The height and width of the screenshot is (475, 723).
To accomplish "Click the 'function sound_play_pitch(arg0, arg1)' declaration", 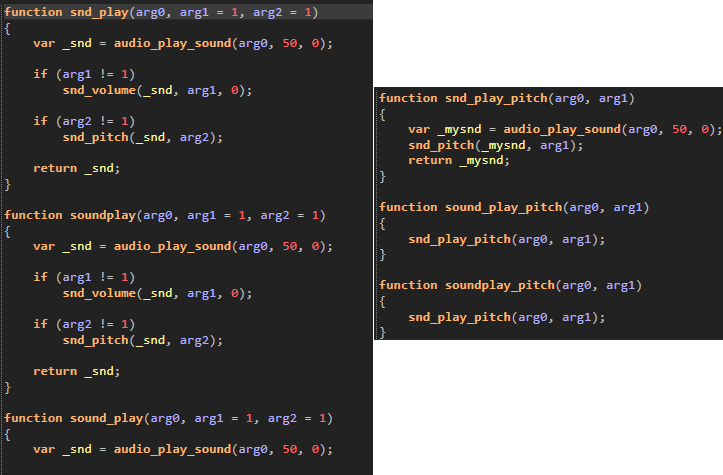I will (514, 208).
